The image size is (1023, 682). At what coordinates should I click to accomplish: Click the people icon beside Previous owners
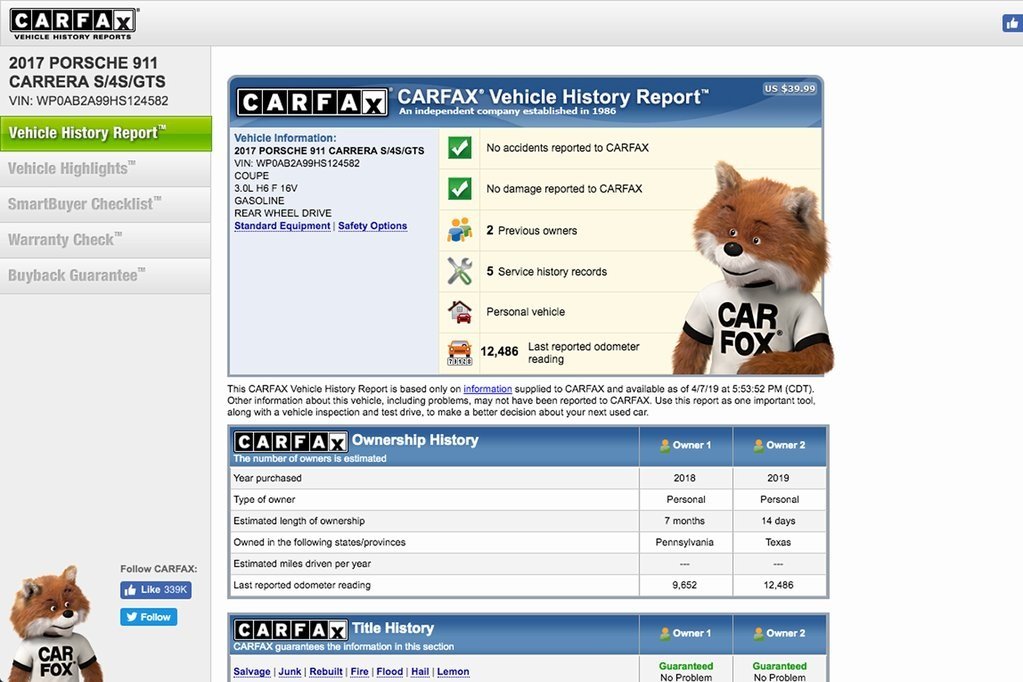click(x=460, y=230)
